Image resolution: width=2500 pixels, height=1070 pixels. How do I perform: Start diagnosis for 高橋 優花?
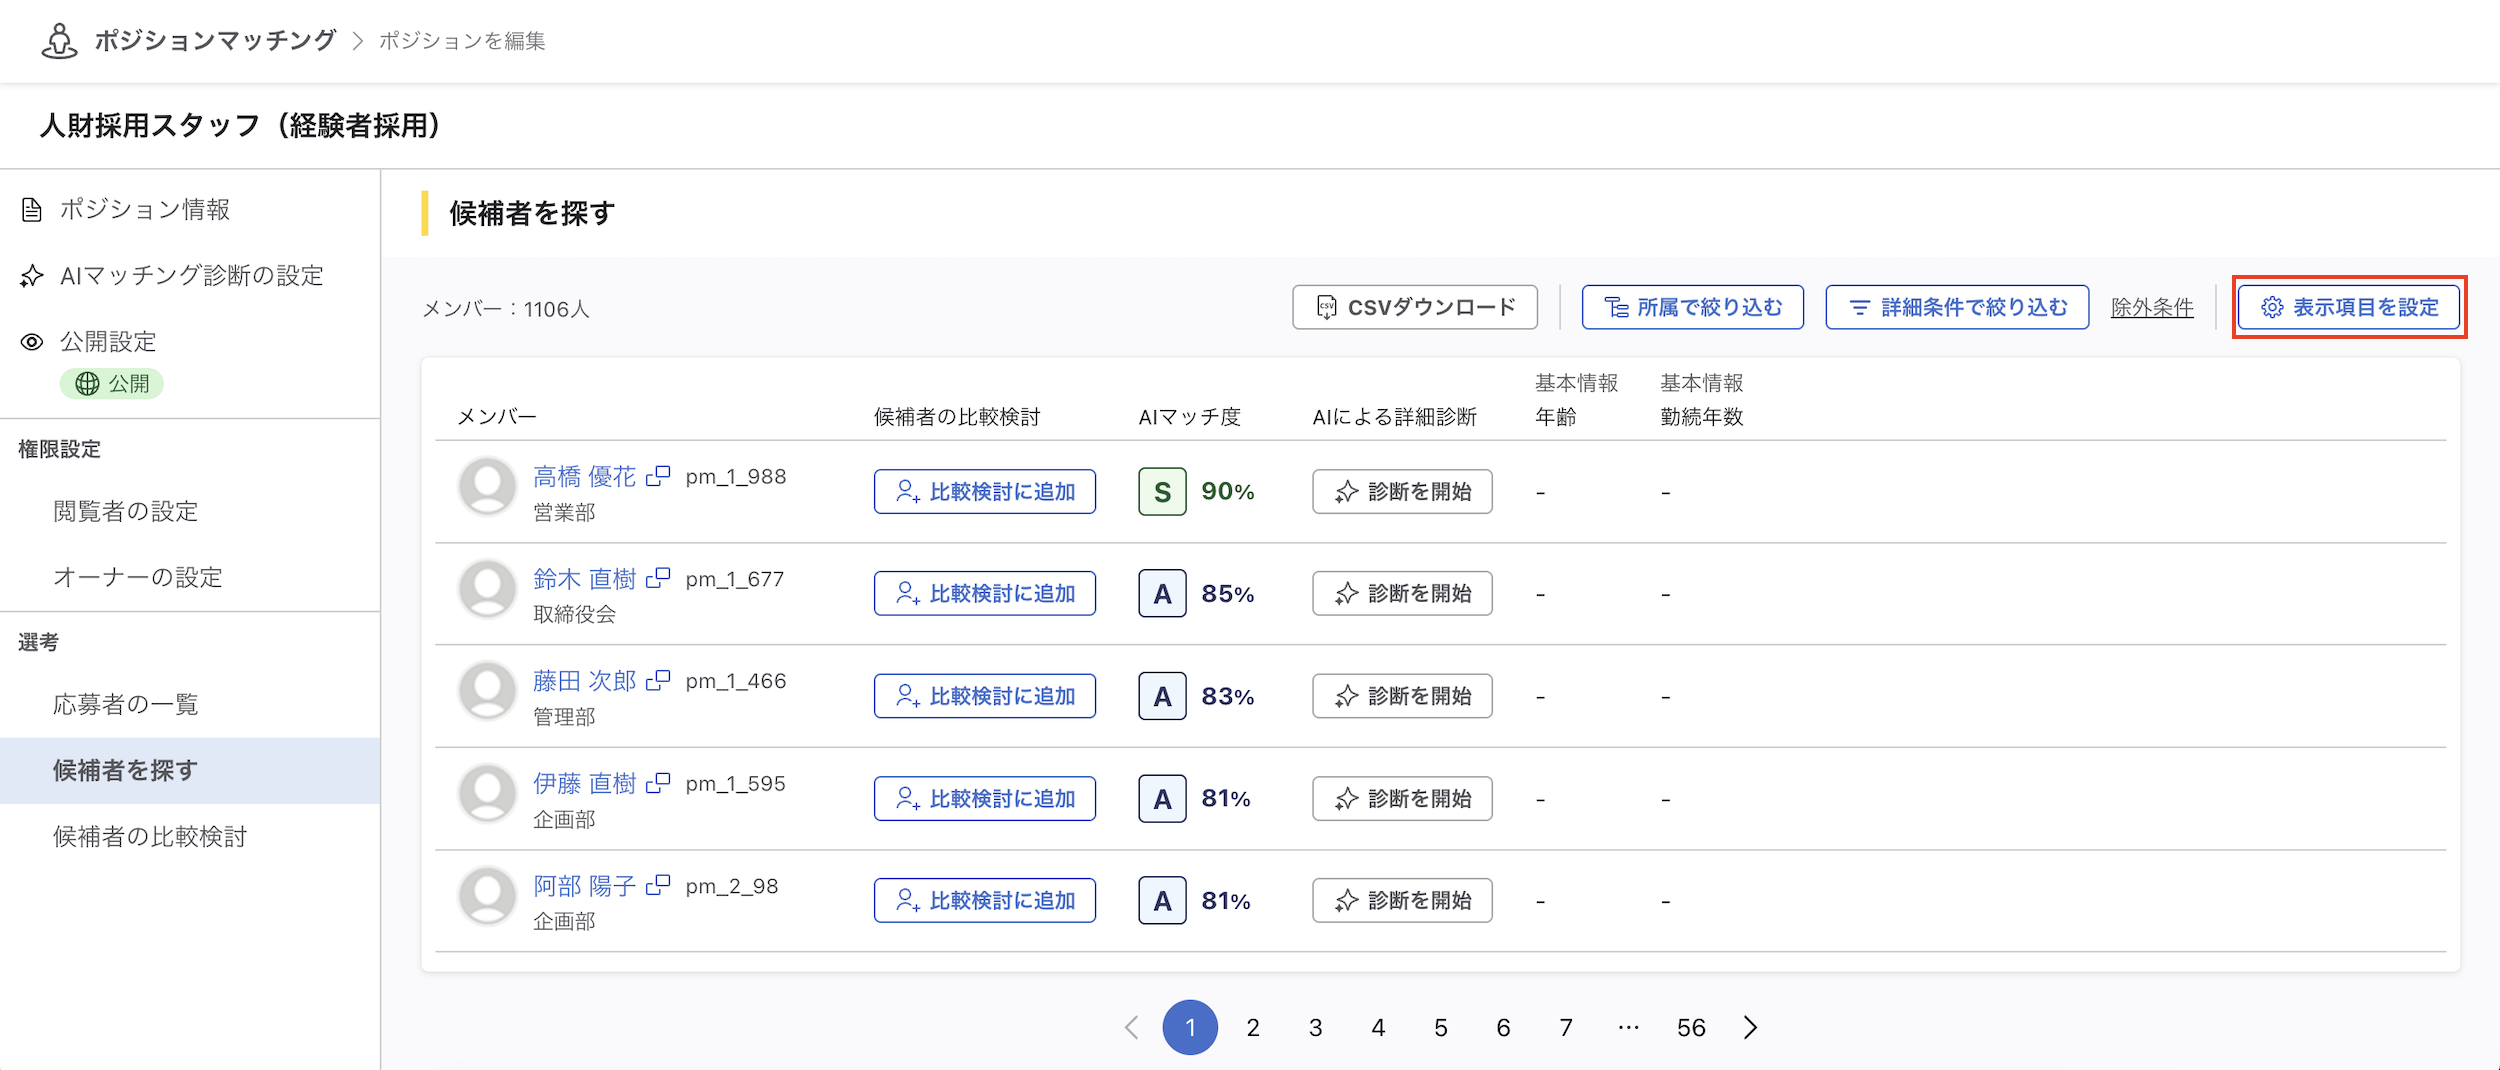(1402, 492)
